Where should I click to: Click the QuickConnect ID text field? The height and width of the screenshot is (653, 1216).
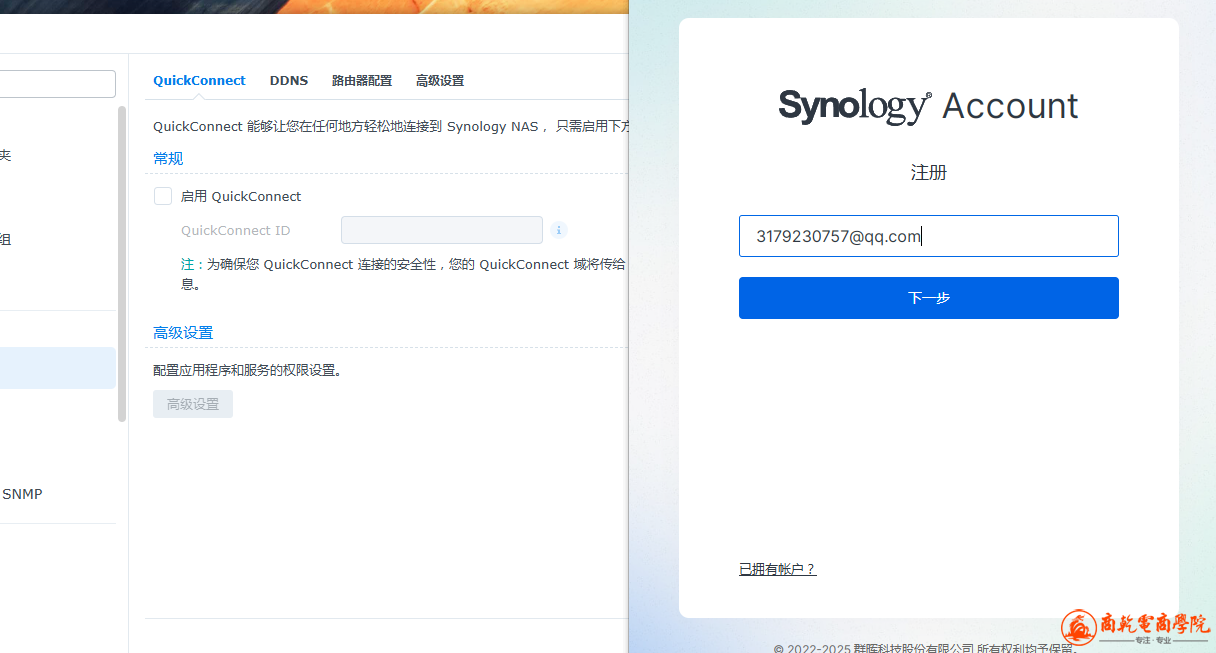point(441,230)
